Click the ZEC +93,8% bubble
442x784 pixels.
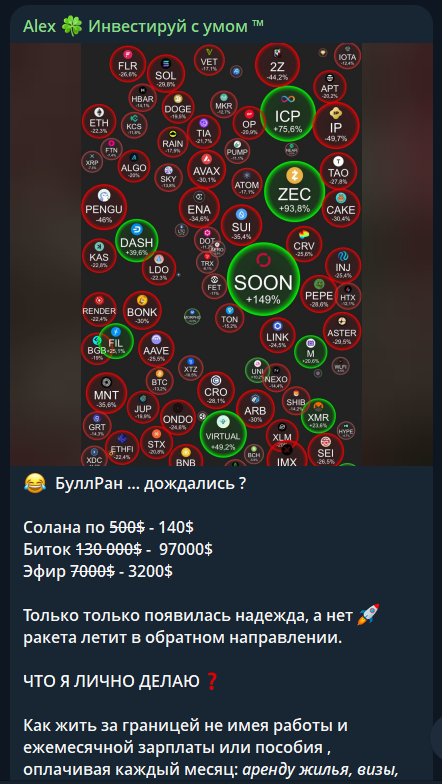(x=294, y=190)
